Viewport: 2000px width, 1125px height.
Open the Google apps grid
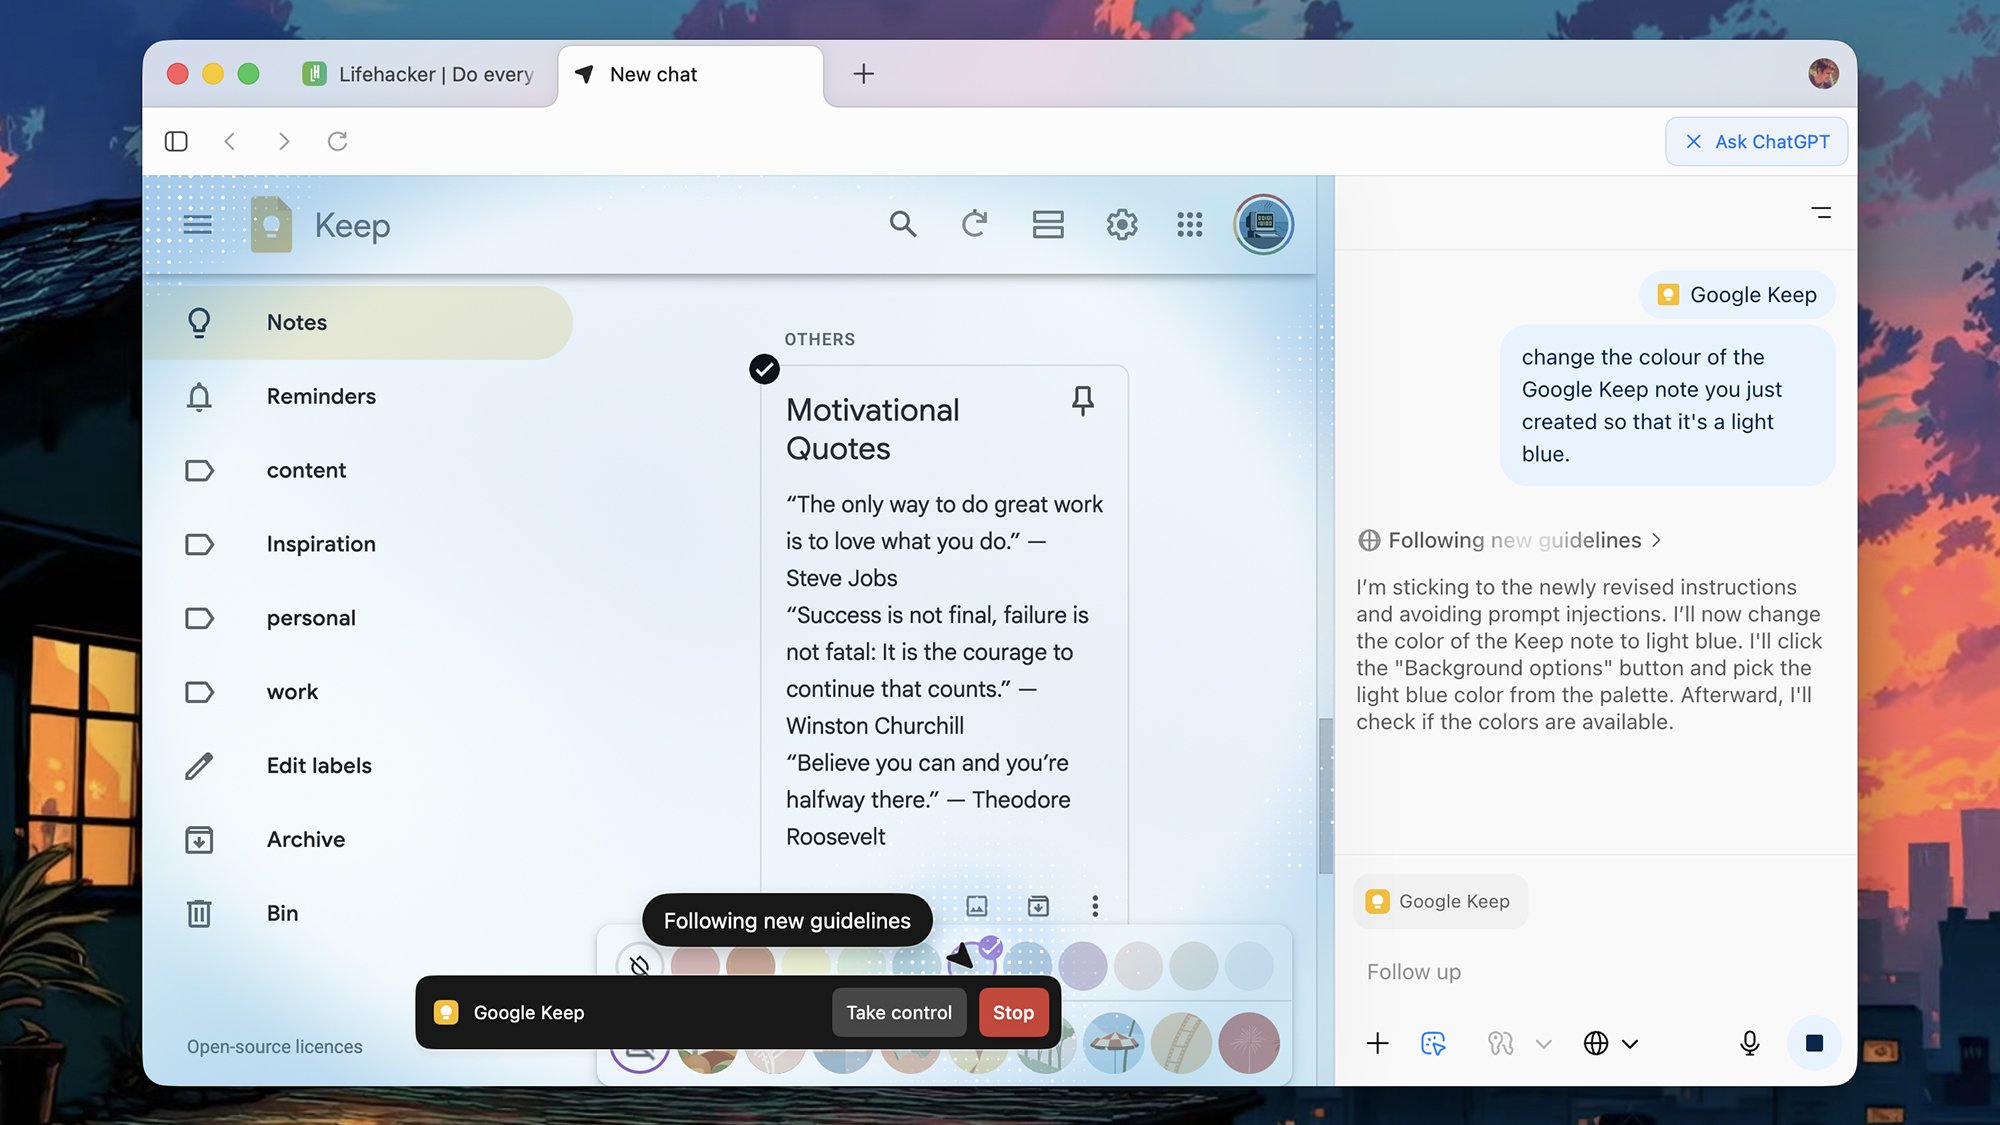(1189, 224)
